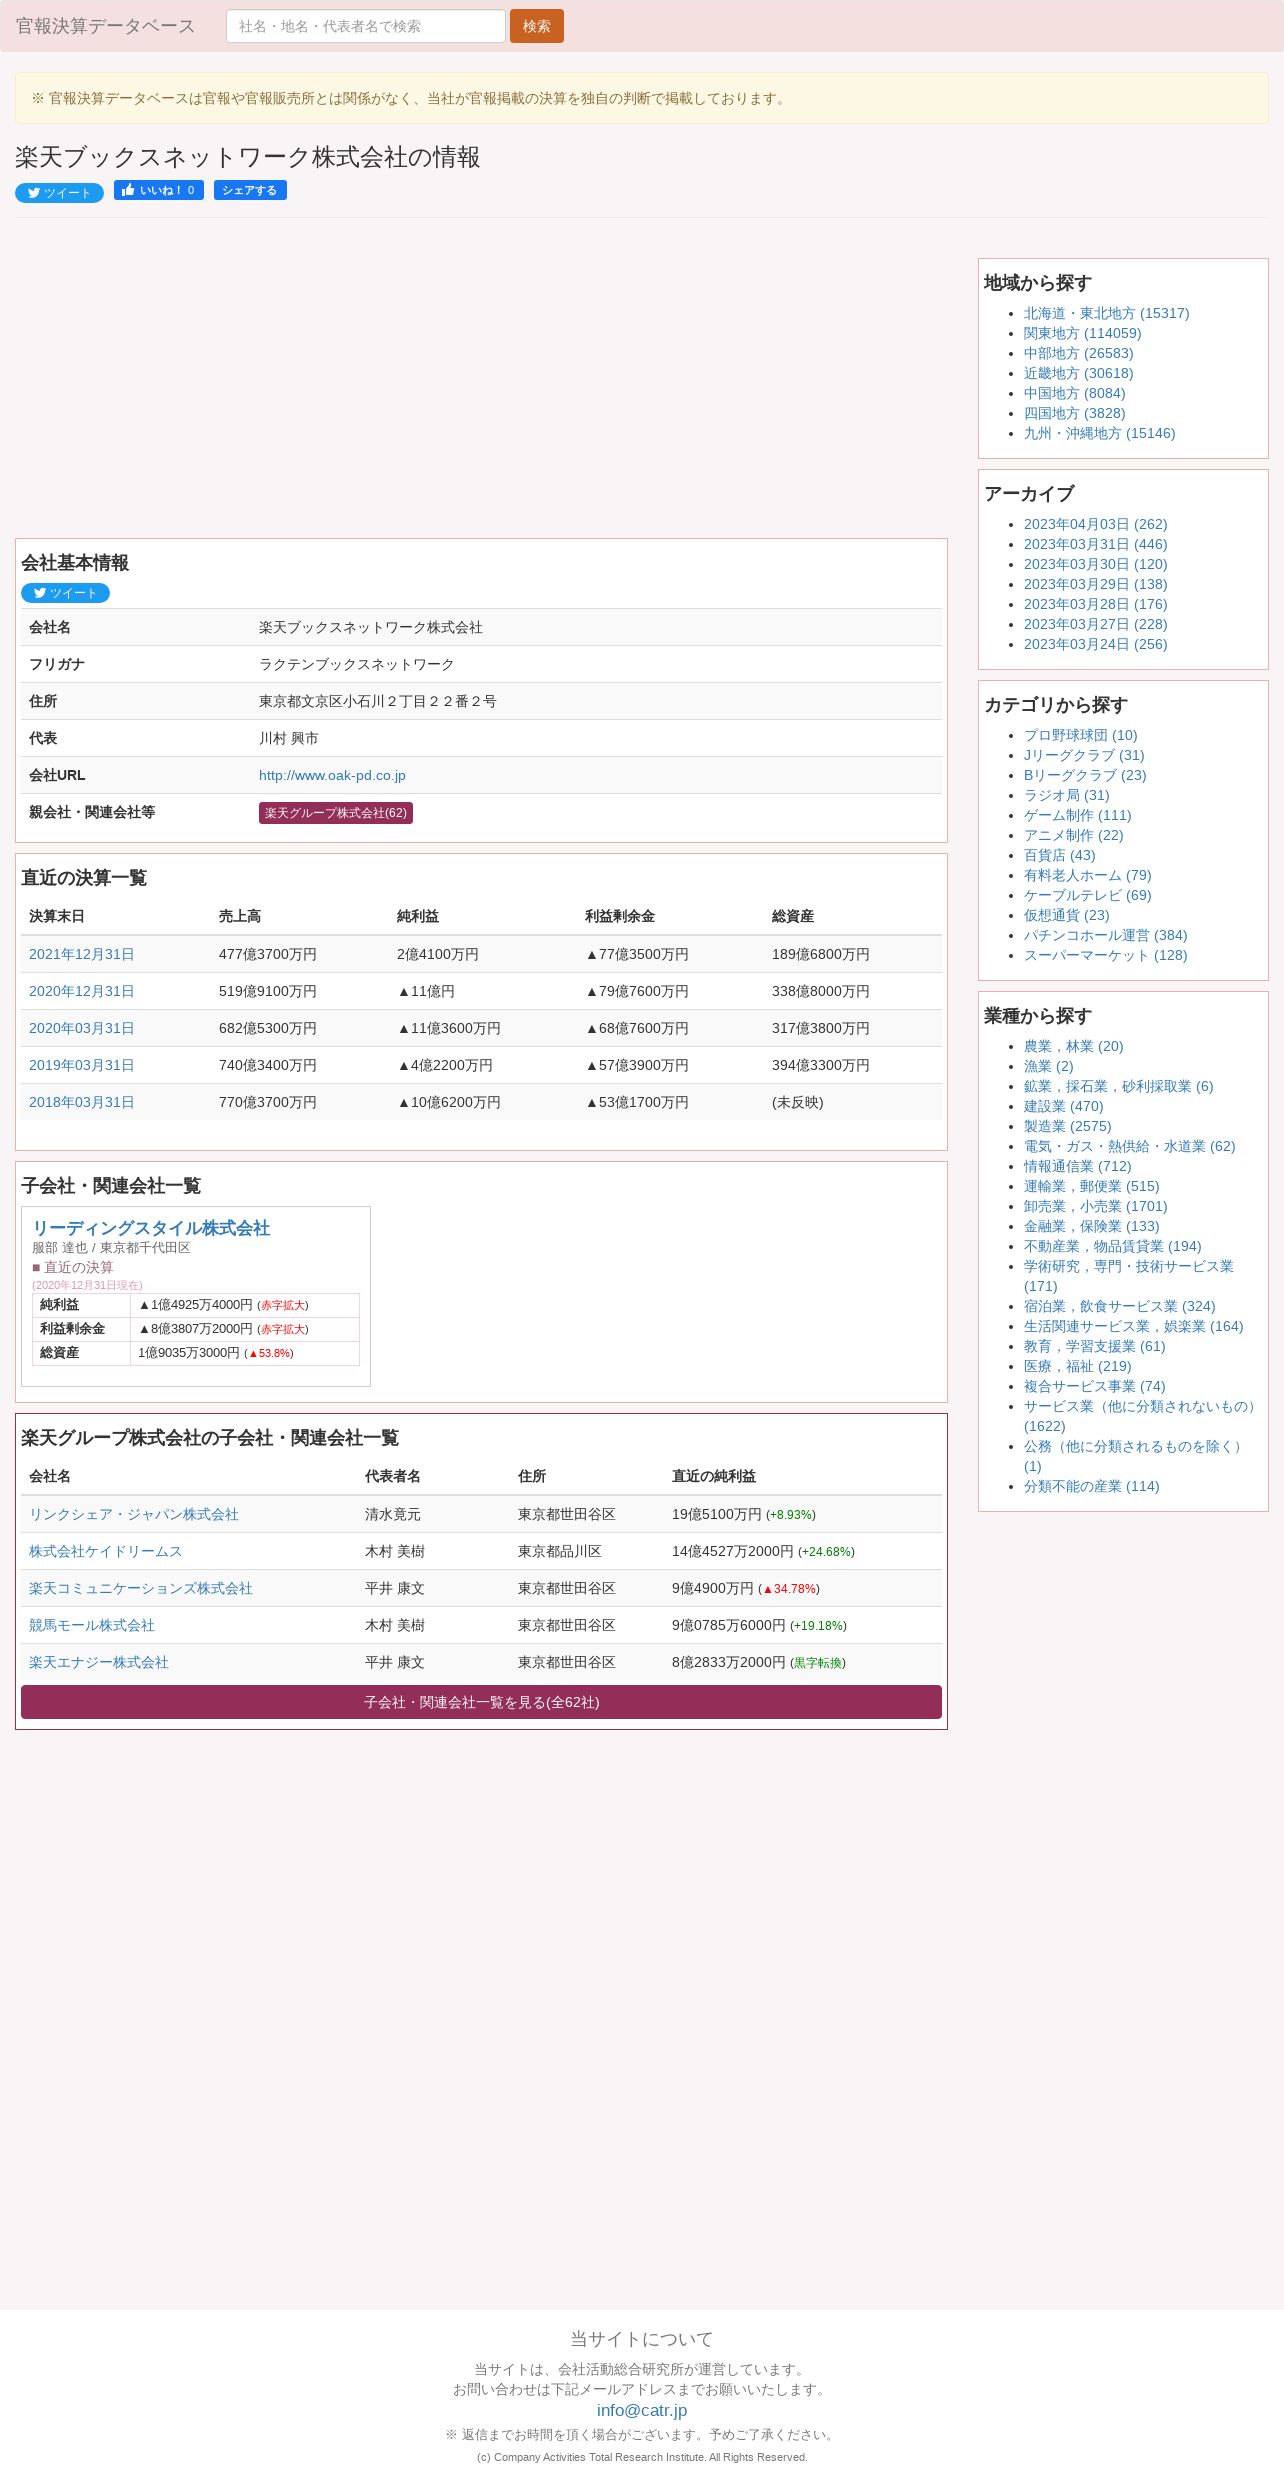Open category ゲーム制作 (111)

[x=1077, y=815]
